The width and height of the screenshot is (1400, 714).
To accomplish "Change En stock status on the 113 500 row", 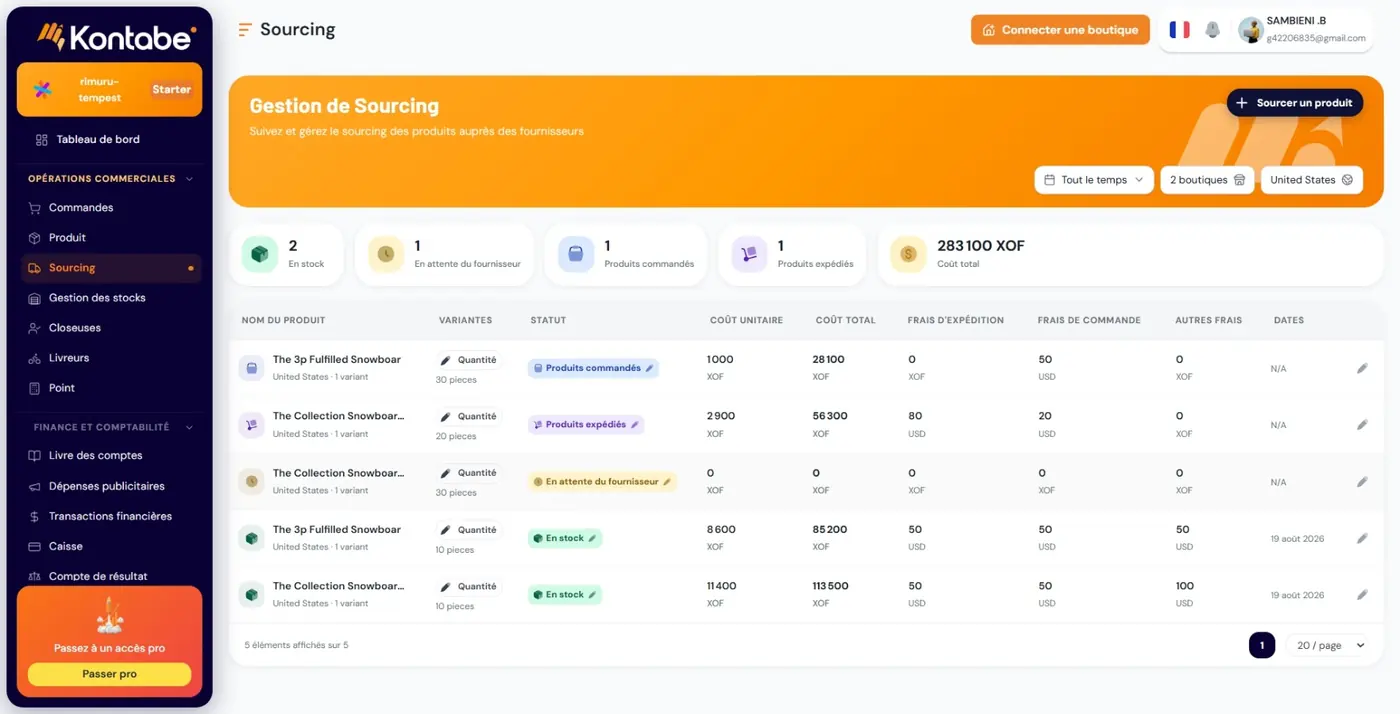I will coord(565,595).
